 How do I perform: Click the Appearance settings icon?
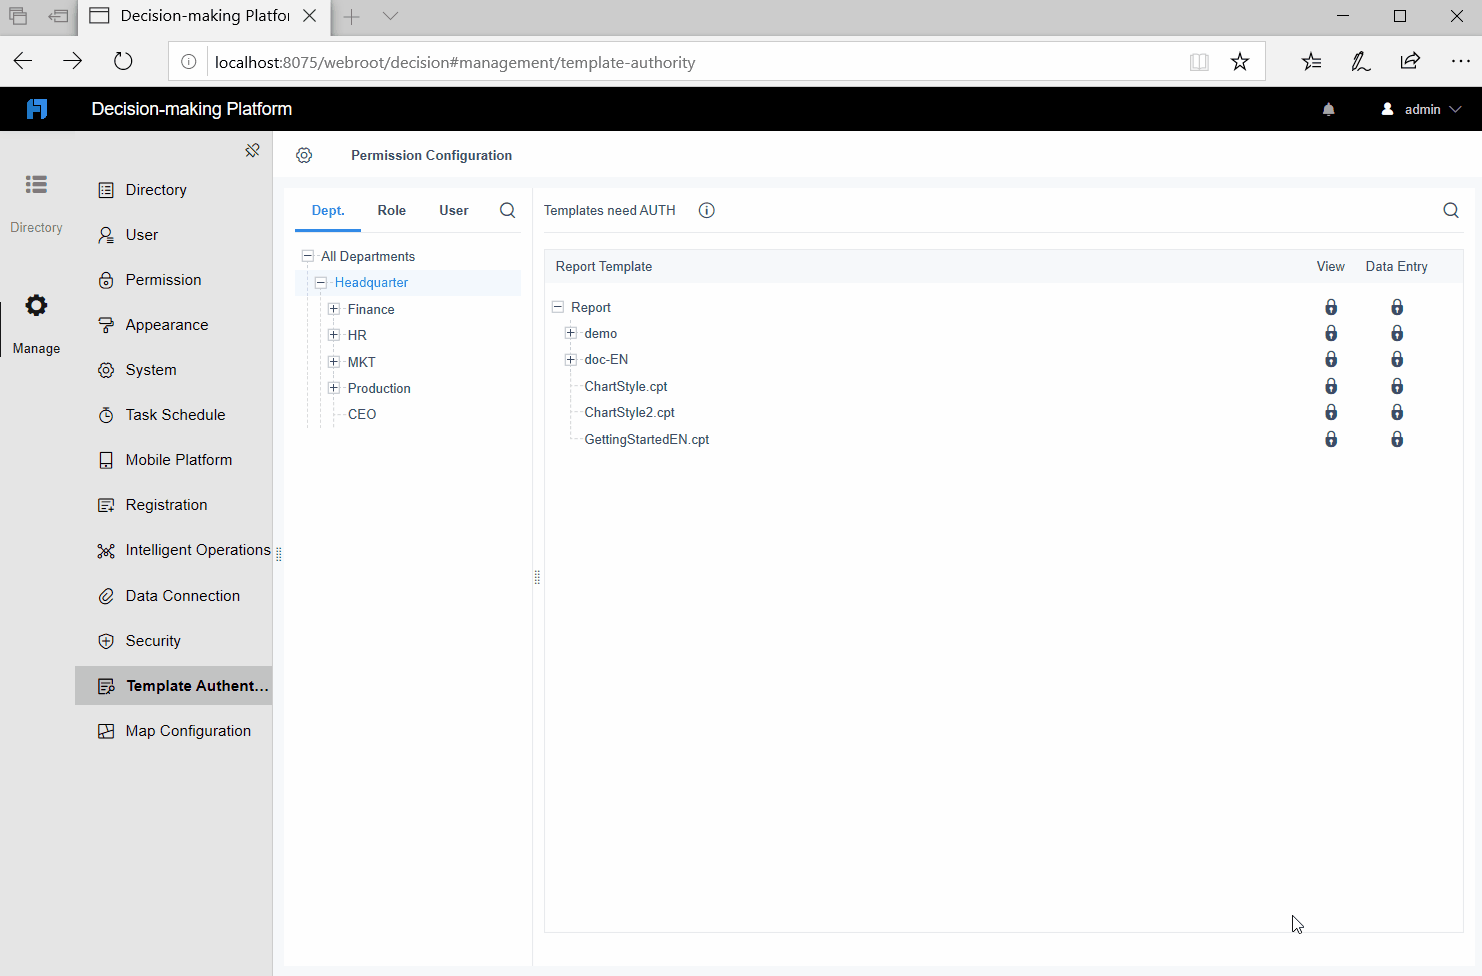click(x=104, y=324)
